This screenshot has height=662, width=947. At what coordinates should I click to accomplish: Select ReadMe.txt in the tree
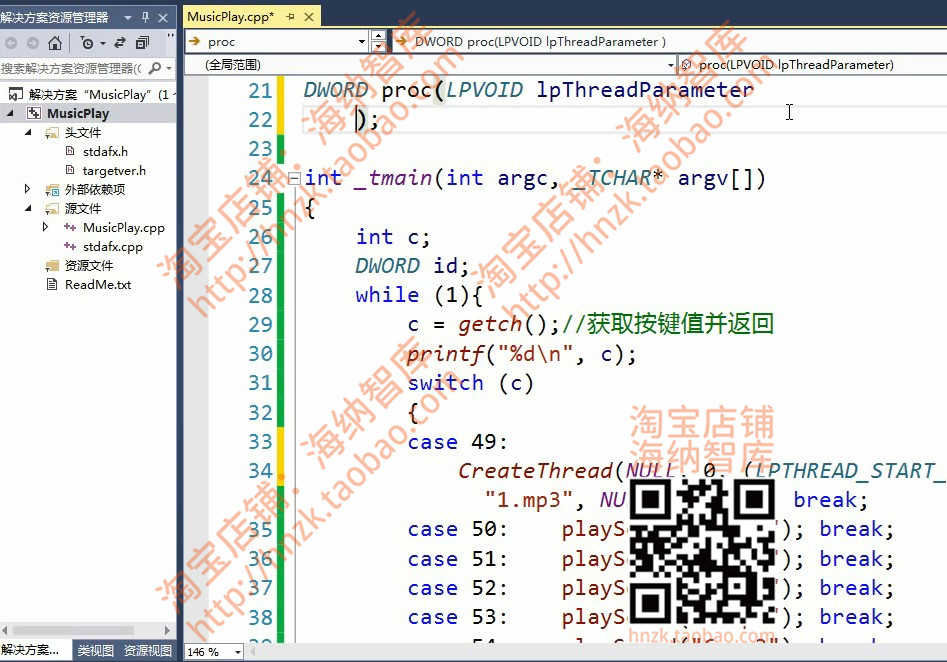coord(98,284)
